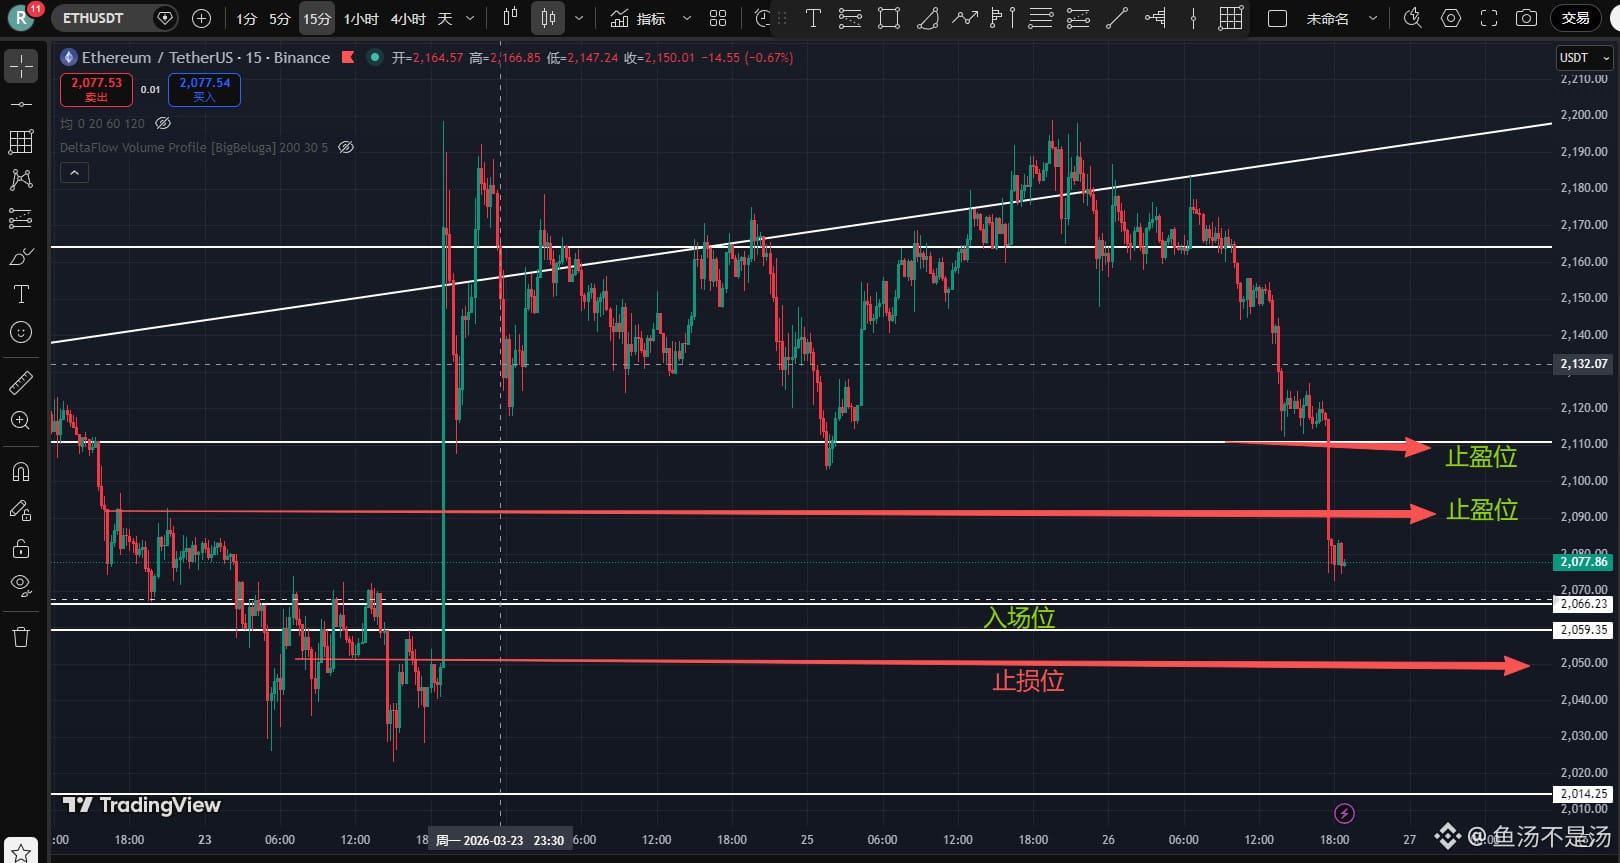Open the 未命名 layout dropdown

click(1373, 18)
